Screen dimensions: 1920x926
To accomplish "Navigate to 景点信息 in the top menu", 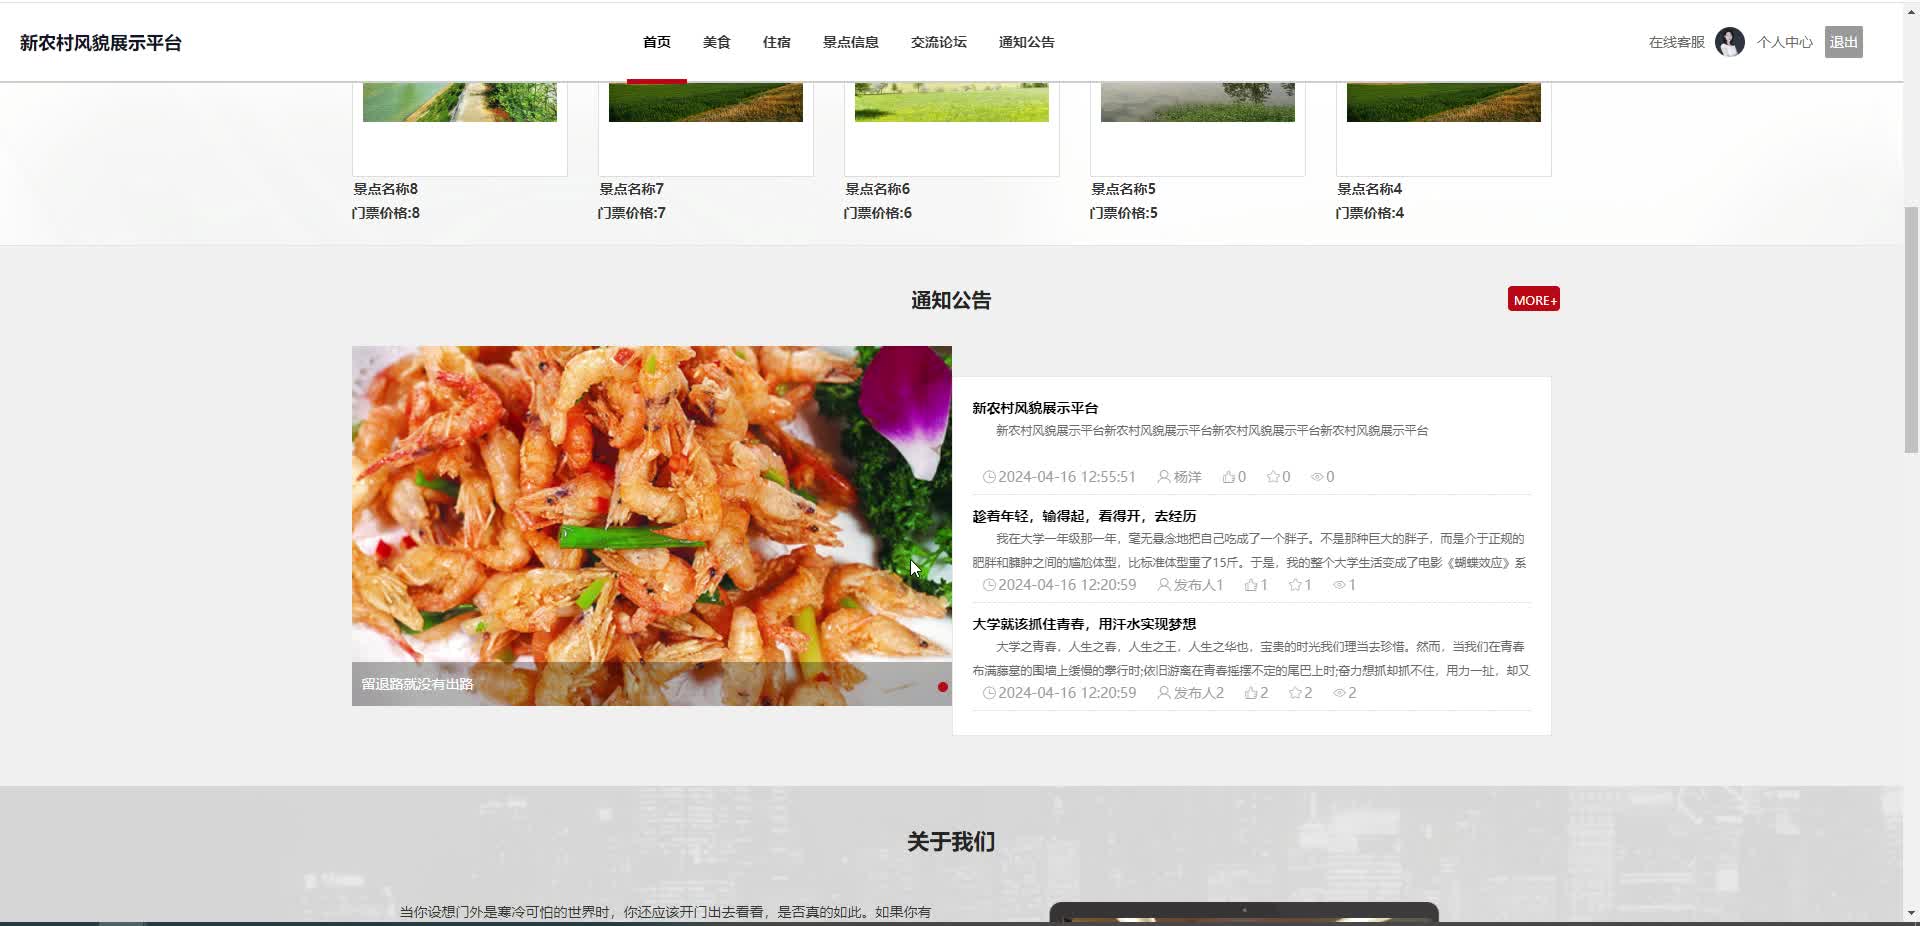I will pyautogui.click(x=851, y=42).
